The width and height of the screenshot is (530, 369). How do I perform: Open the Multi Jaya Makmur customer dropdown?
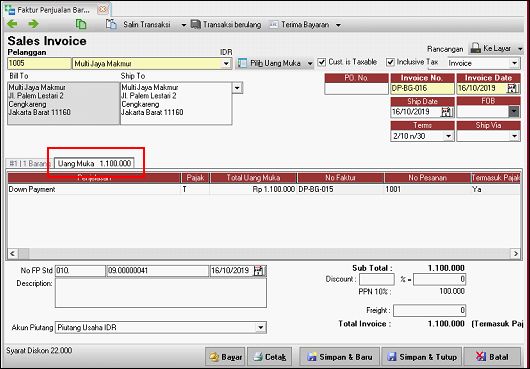[x=226, y=64]
